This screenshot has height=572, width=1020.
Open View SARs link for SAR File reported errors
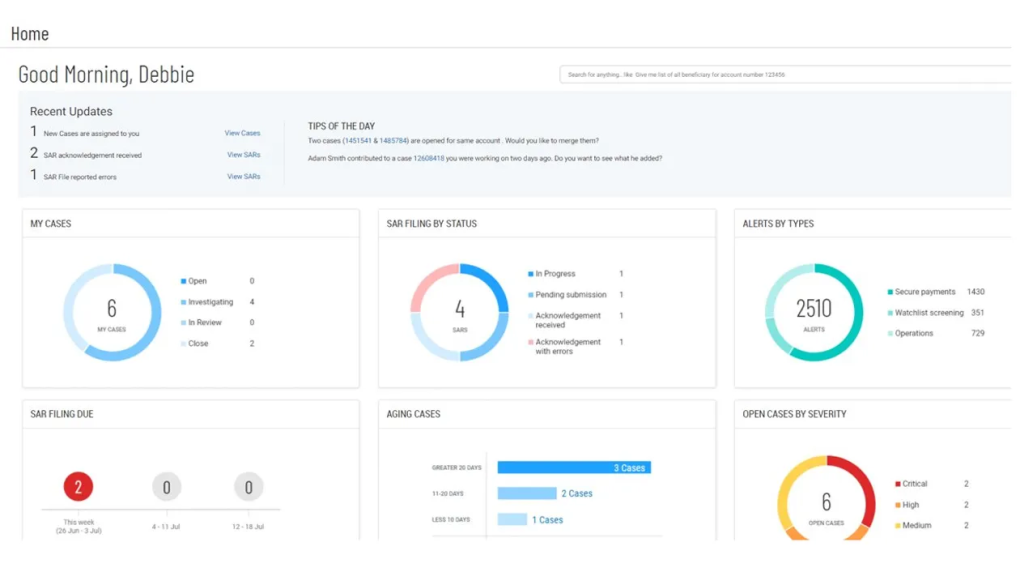tap(243, 177)
